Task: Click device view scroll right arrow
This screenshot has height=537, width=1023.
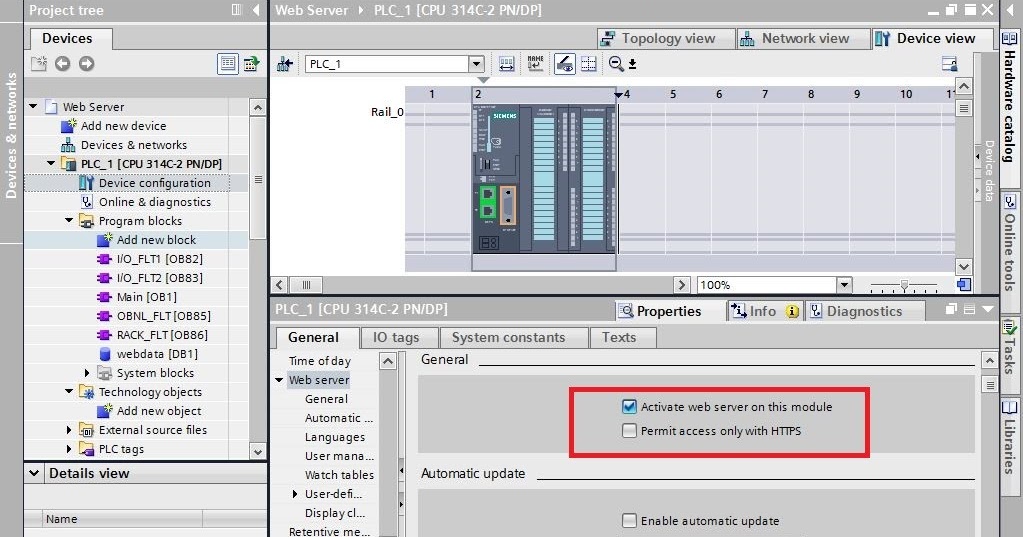Action: 681,285
